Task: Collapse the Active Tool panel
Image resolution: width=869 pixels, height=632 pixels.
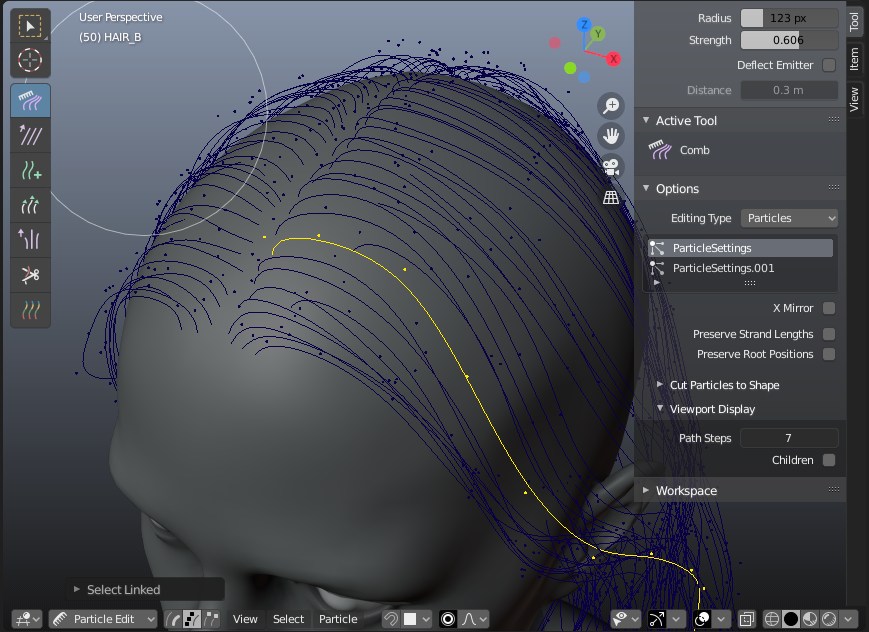Action: [646, 120]
